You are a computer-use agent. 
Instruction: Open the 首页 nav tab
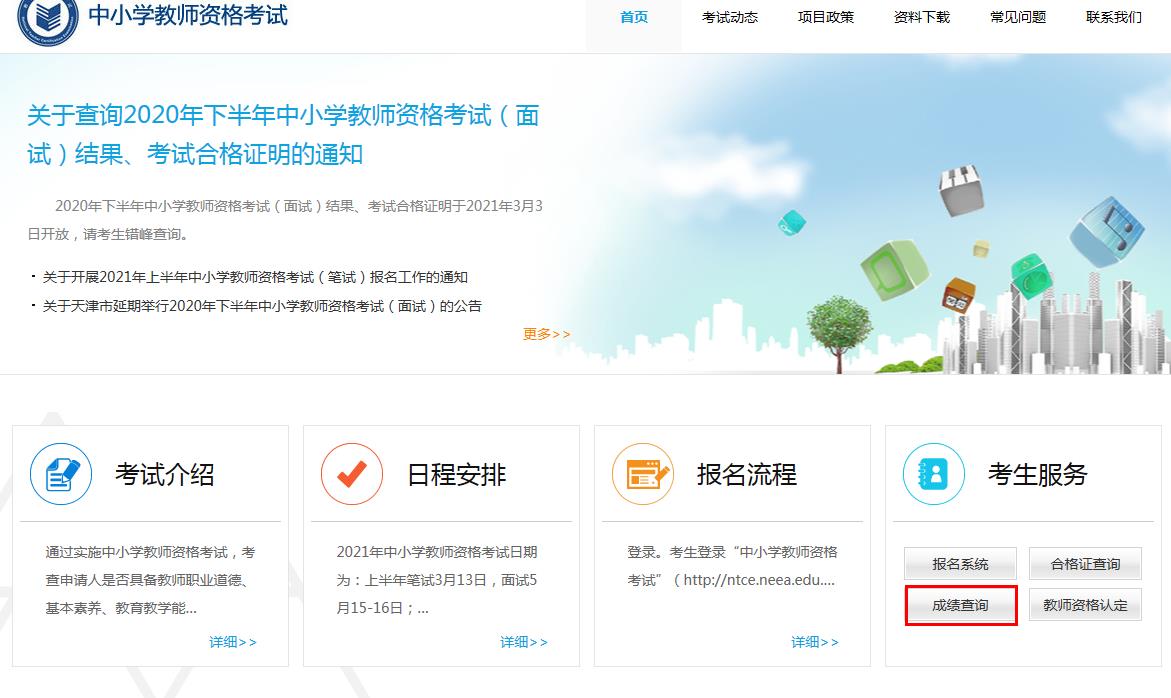(x=634, y=17)
